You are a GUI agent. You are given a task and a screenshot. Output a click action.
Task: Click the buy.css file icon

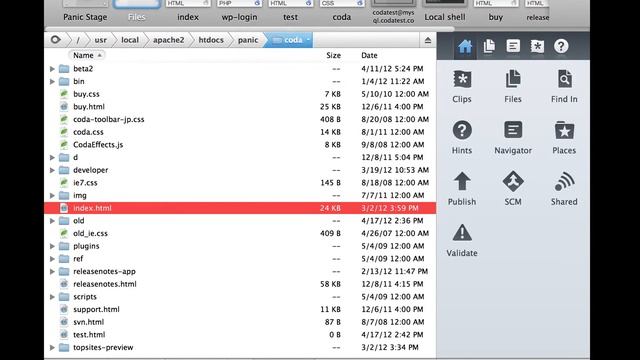pos(64,94)
